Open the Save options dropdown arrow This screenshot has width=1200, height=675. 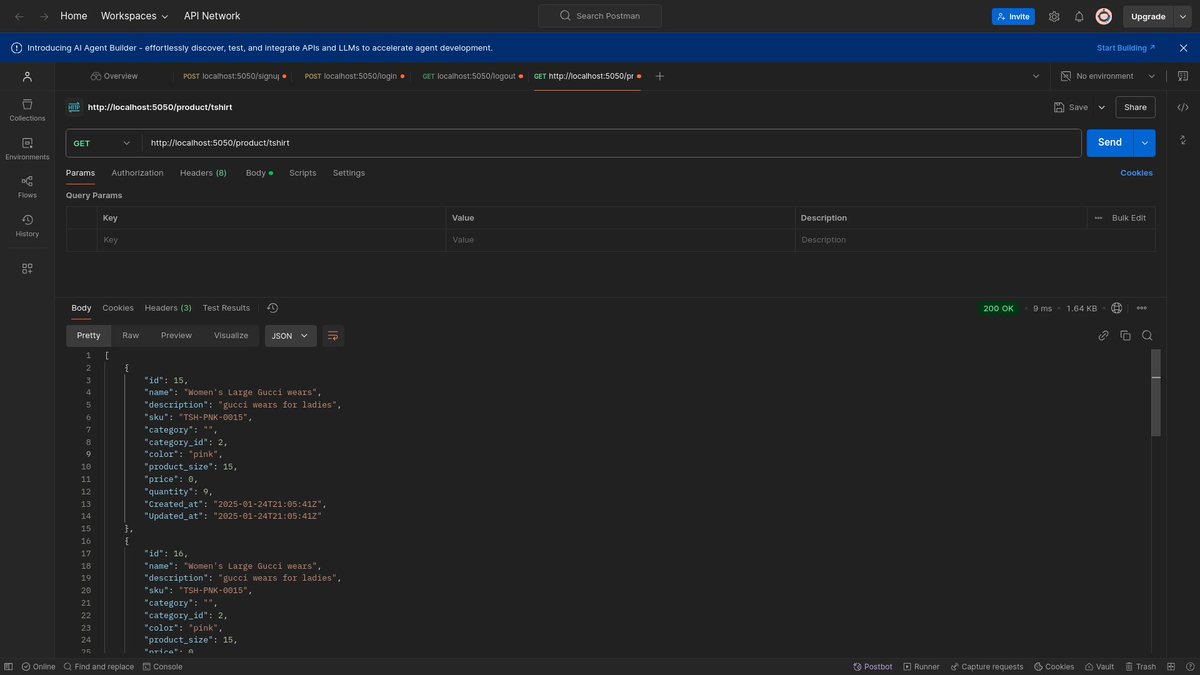point(1102,107)
